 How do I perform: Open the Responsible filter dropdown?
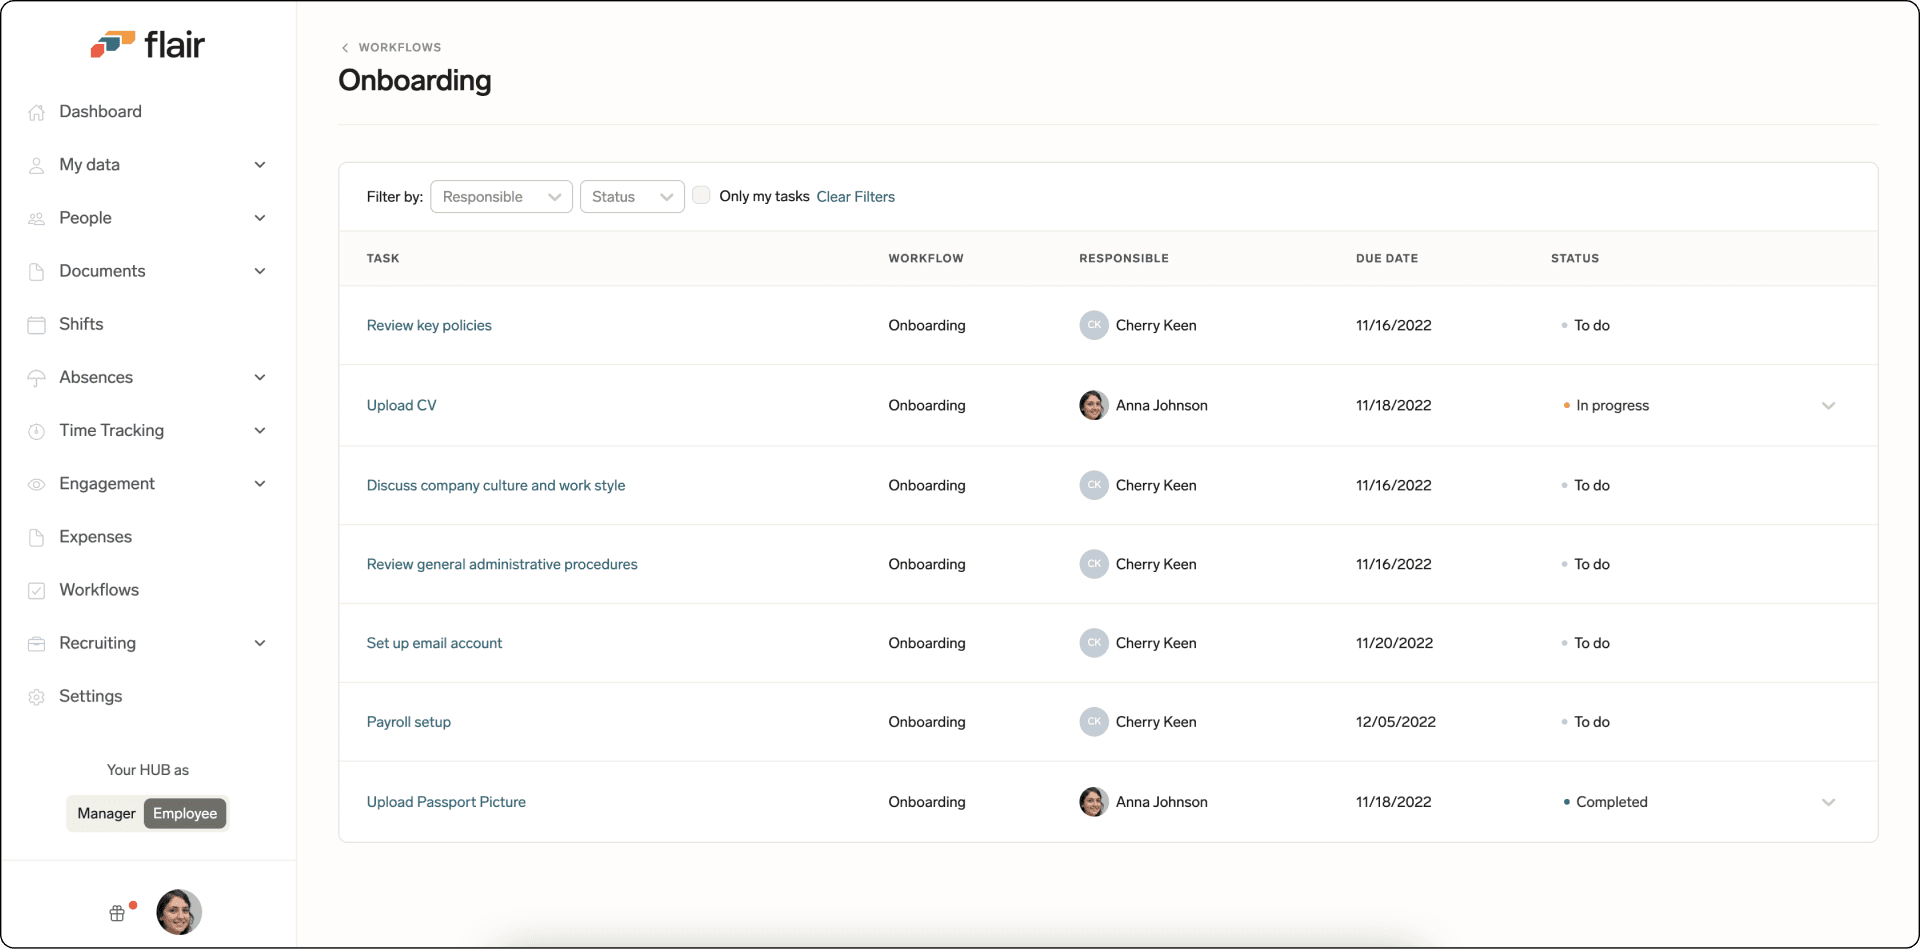[x=501, y=197]
